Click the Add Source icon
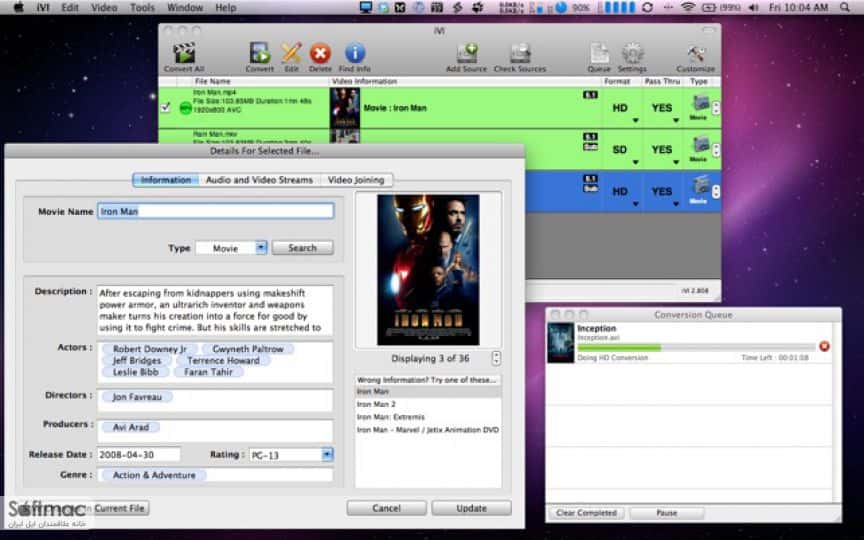Screen dimensions: 864x540 click(467, 53)
